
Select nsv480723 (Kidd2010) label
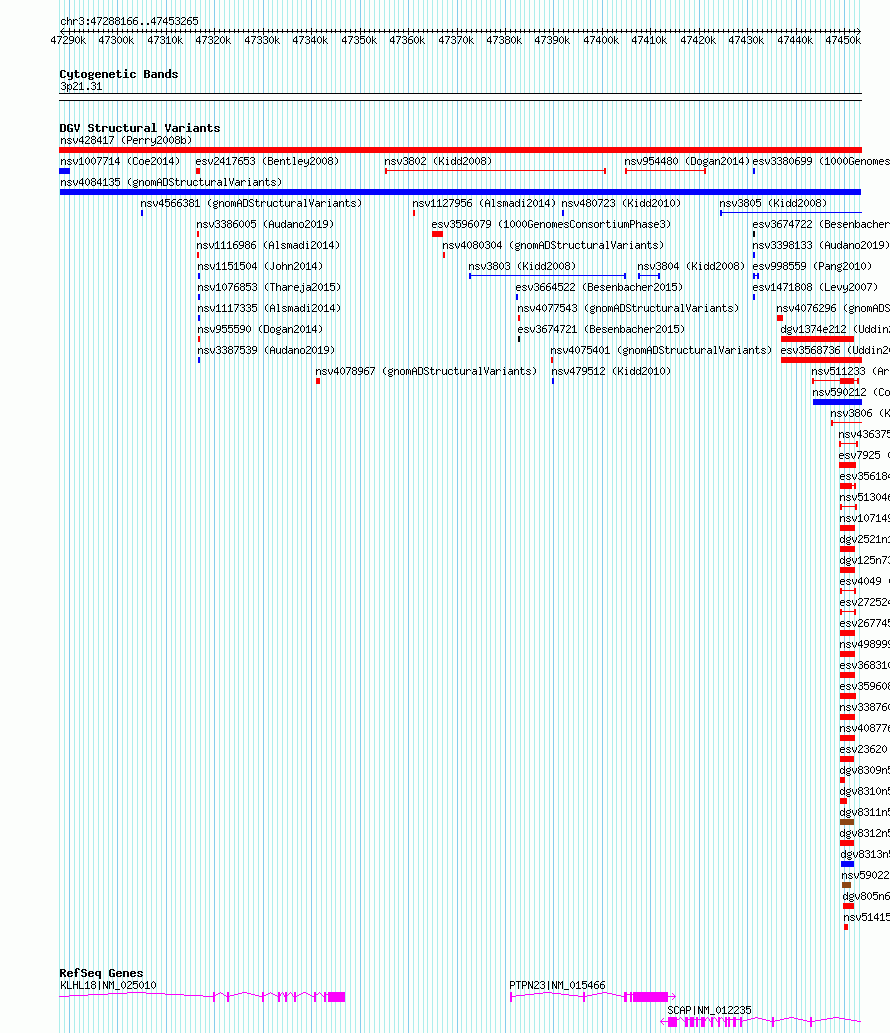[621, 204]
